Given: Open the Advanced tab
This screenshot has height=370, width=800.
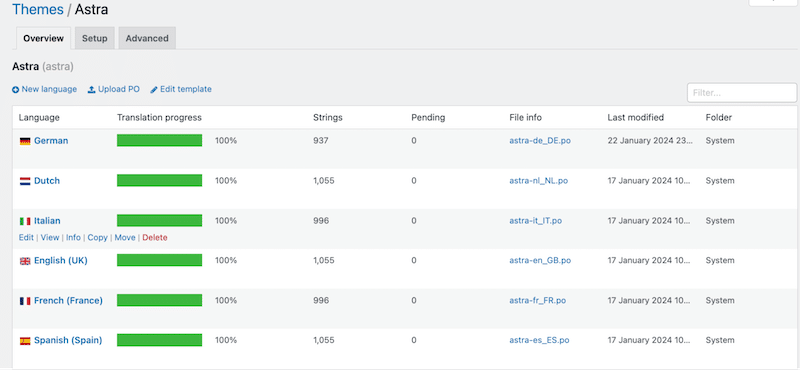Looking at the screenshot, I should pos(147,38).
